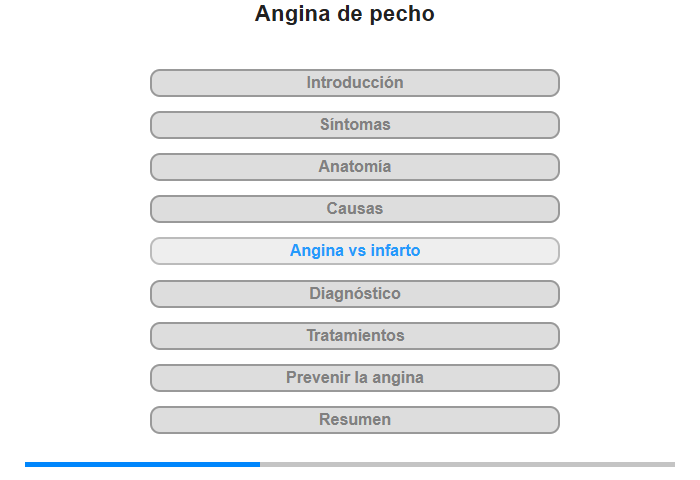
Task: Click the blue filled part of progress bar
Action: point(142,464)
